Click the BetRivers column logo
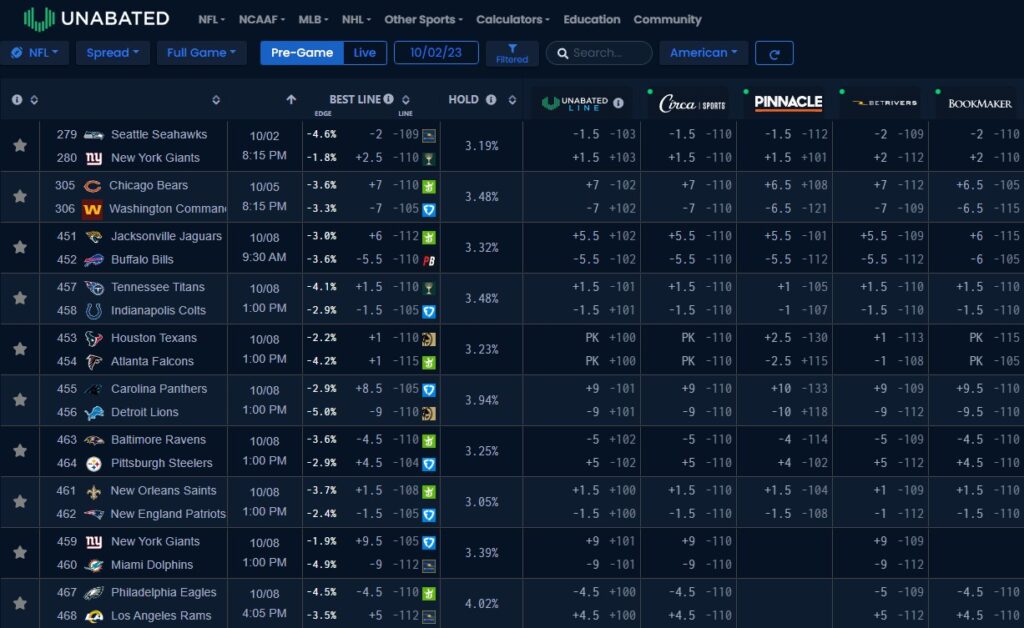Viewport: 1024px width, 628px height. pyautogui.click(x=884, y=103)
